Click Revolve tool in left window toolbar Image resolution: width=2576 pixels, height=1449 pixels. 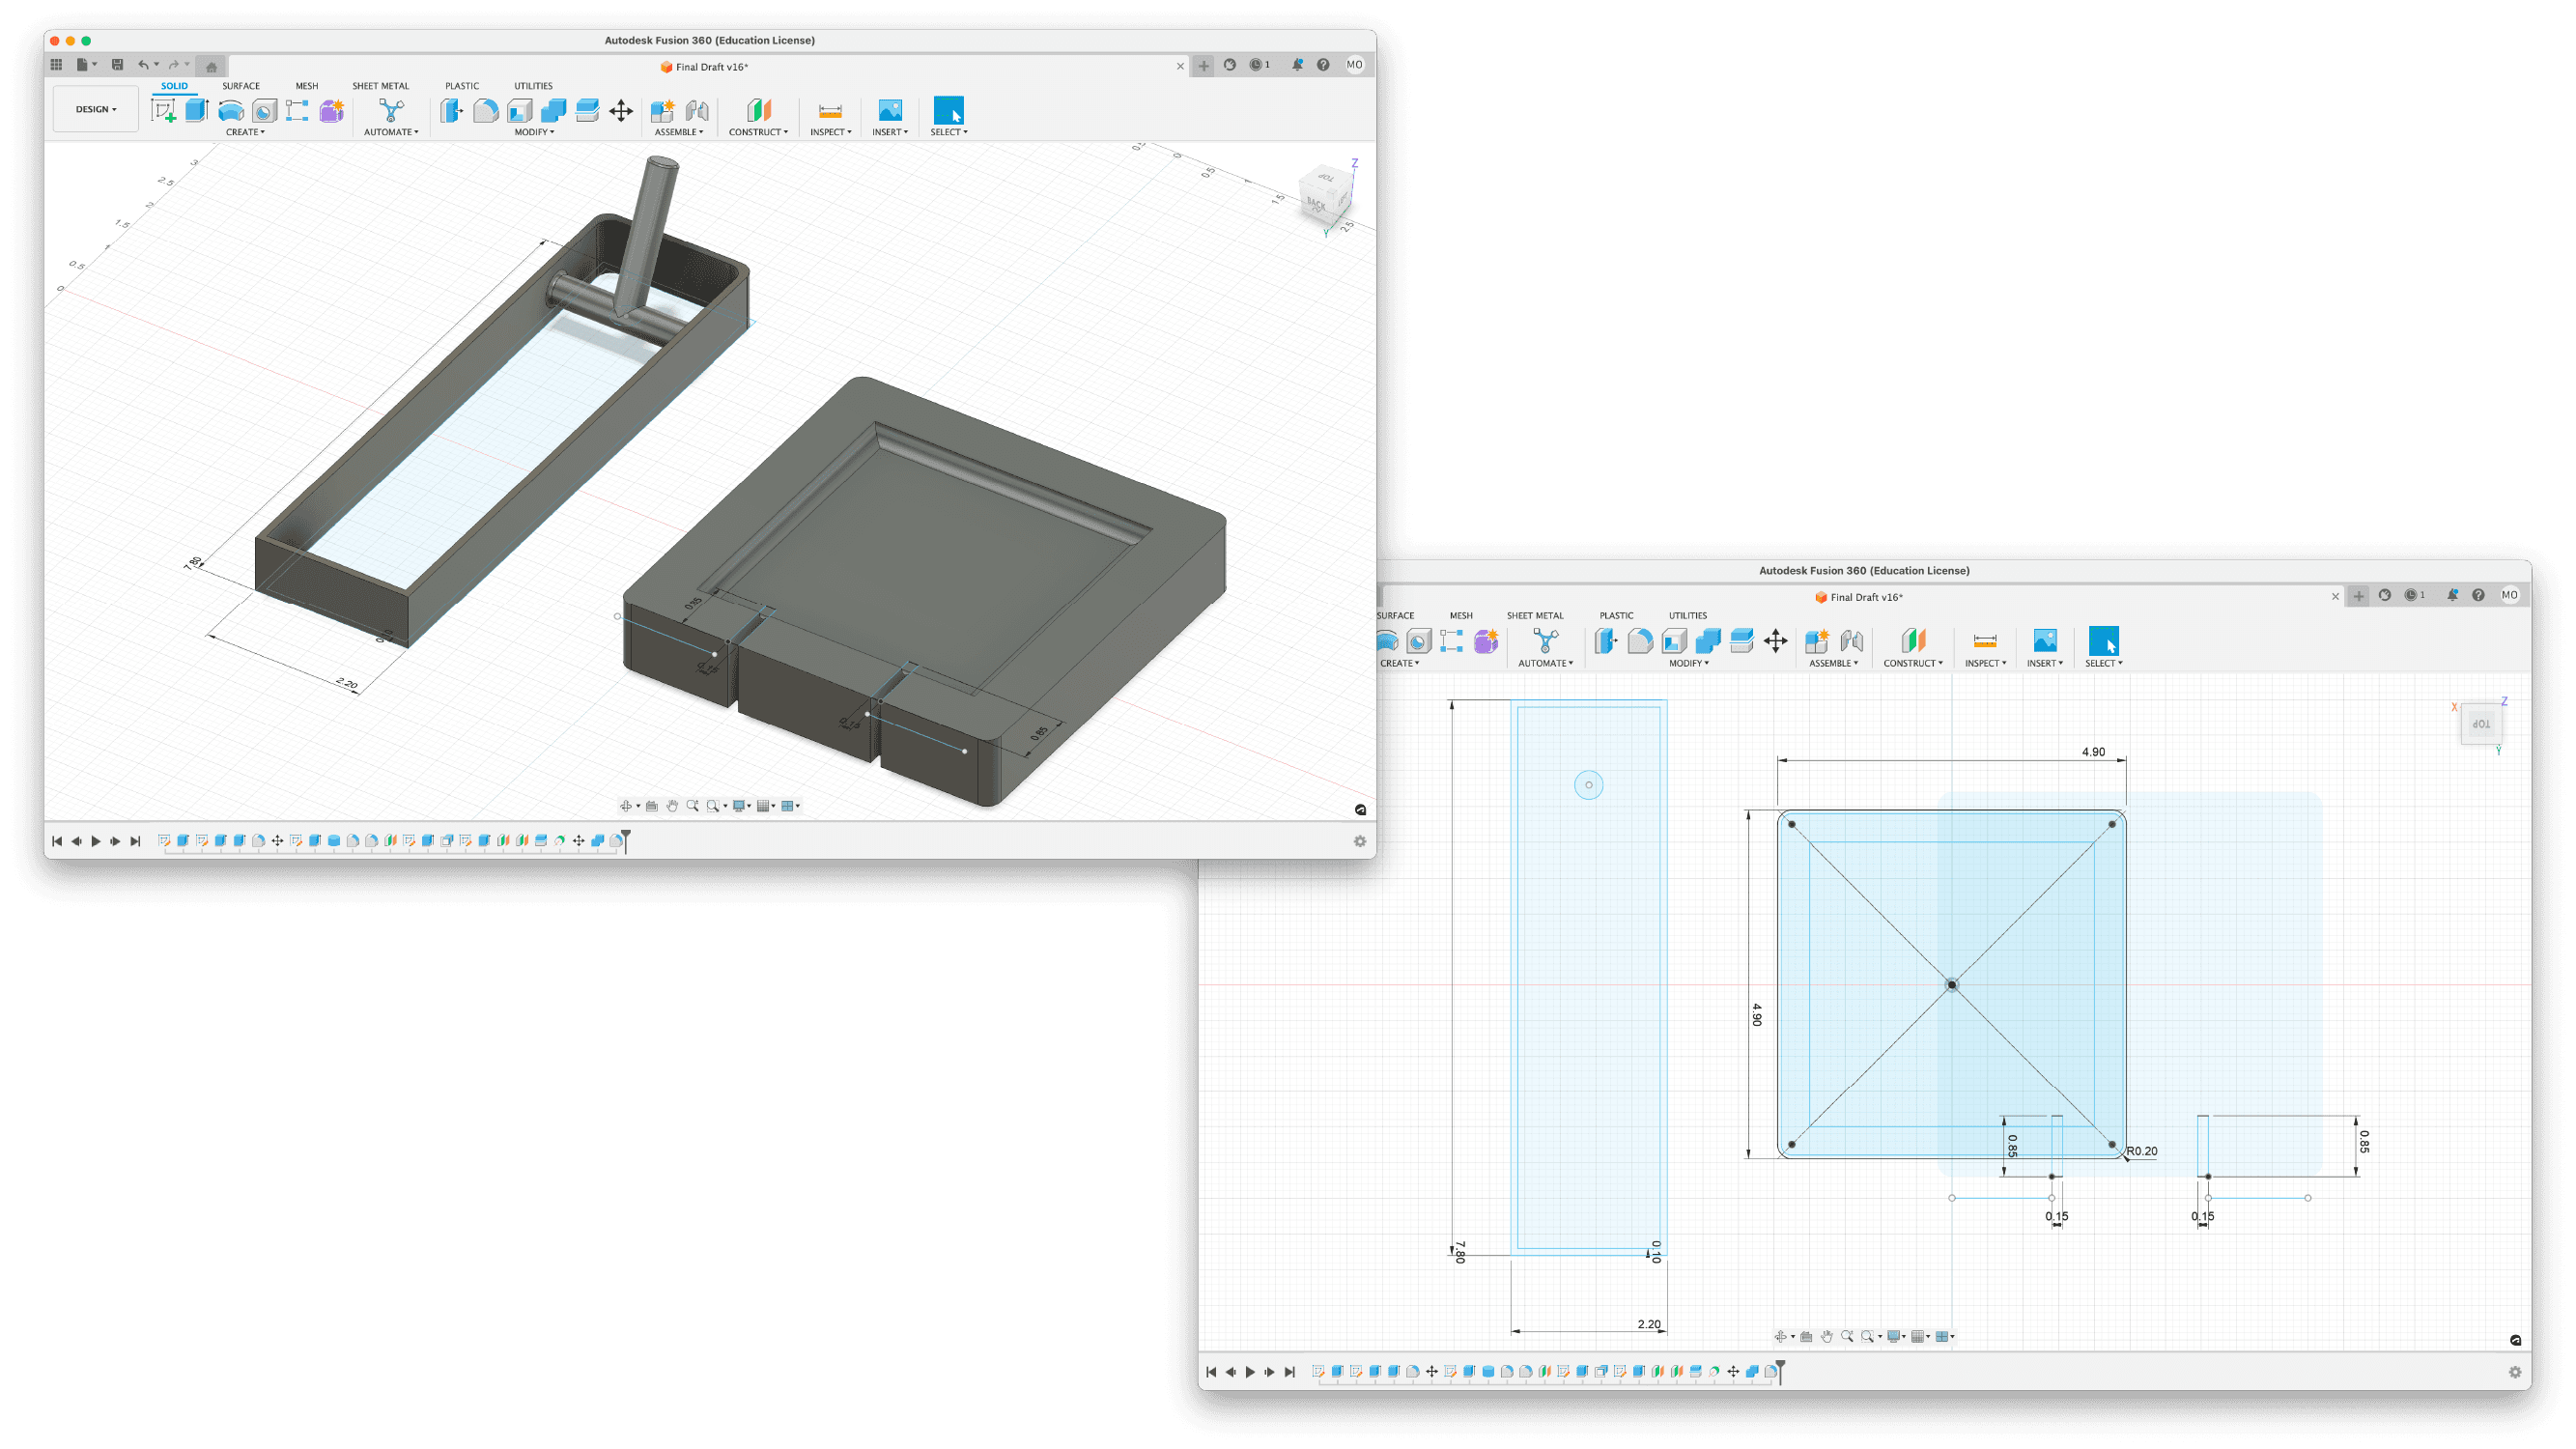(231, 111)
